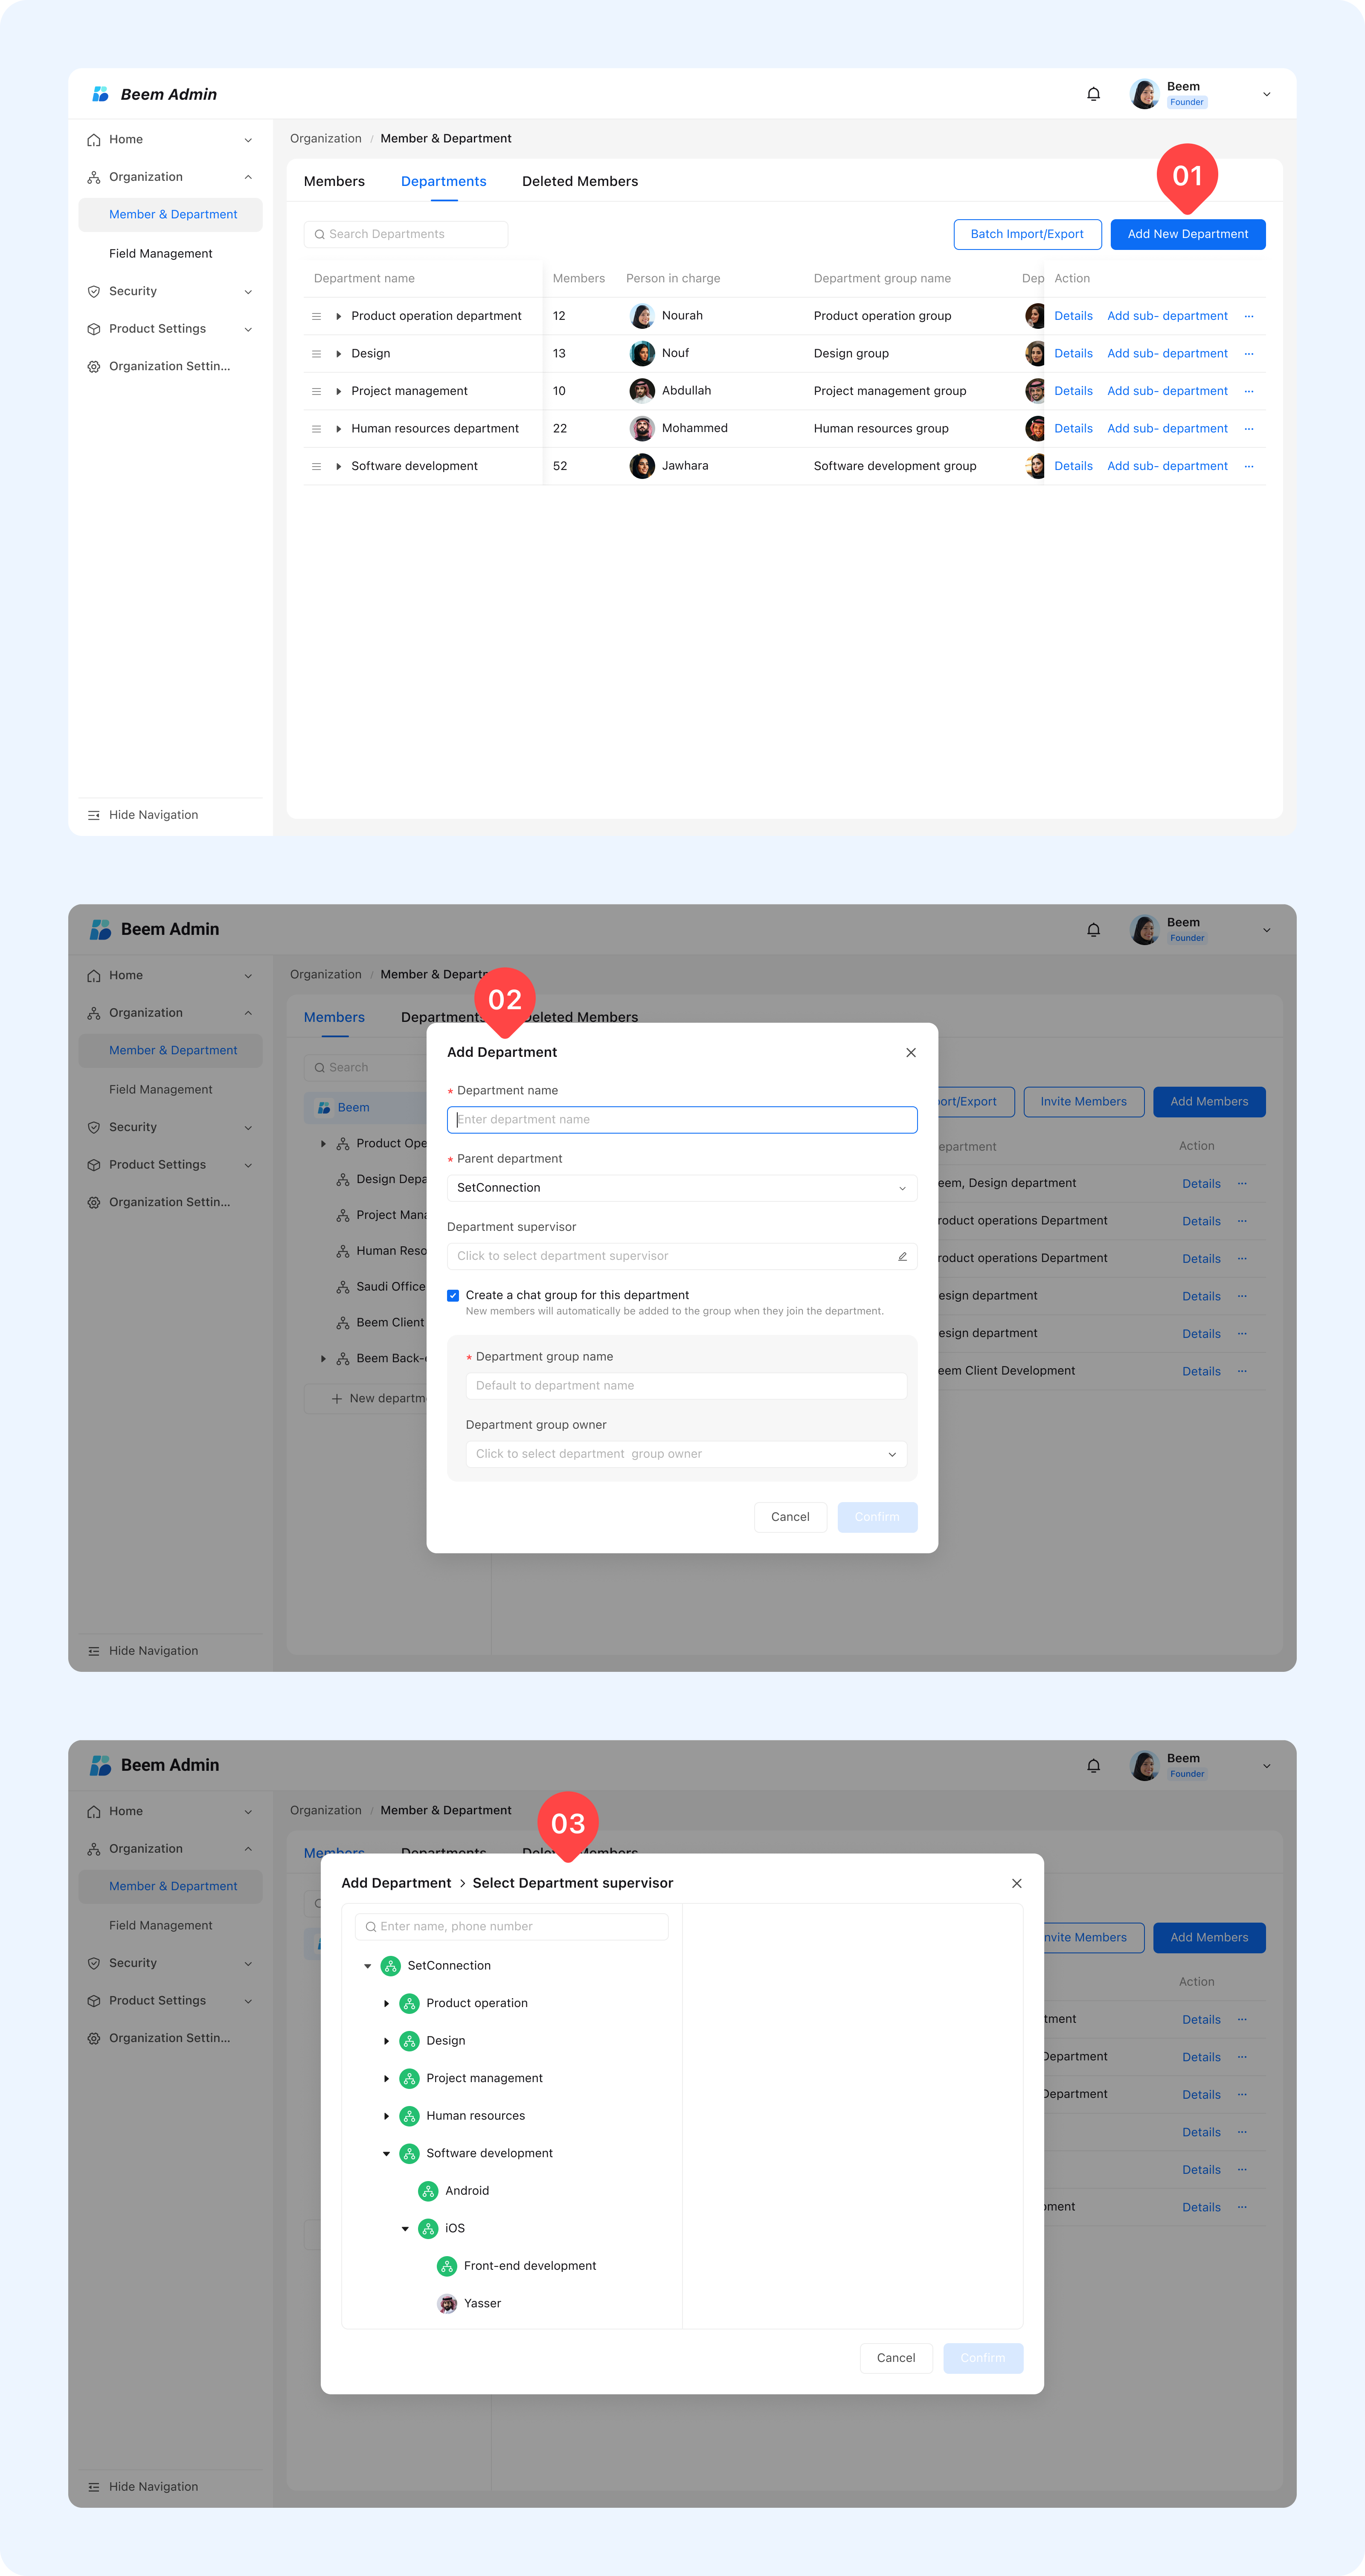This screenshot has width=1365, height=2576.
Task: Click Yasser's avatar in the supervisor tree
Action: point(447,2303)
